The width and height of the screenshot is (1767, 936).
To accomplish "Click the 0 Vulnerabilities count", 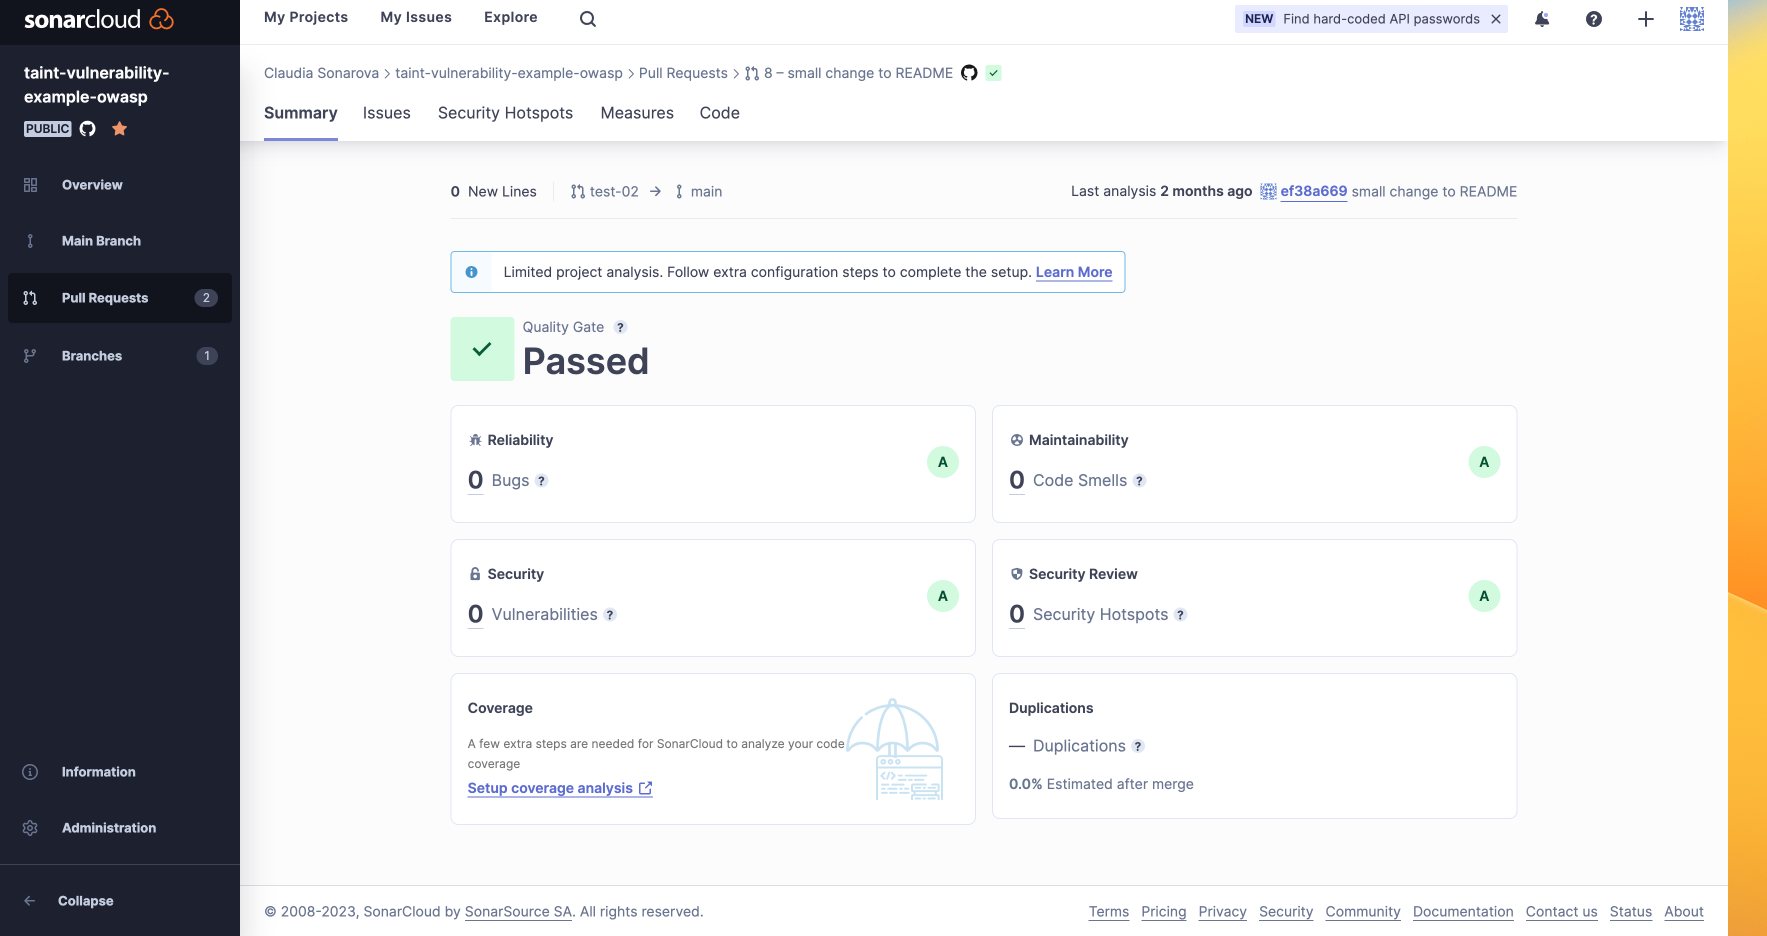I will coord(476,615).
